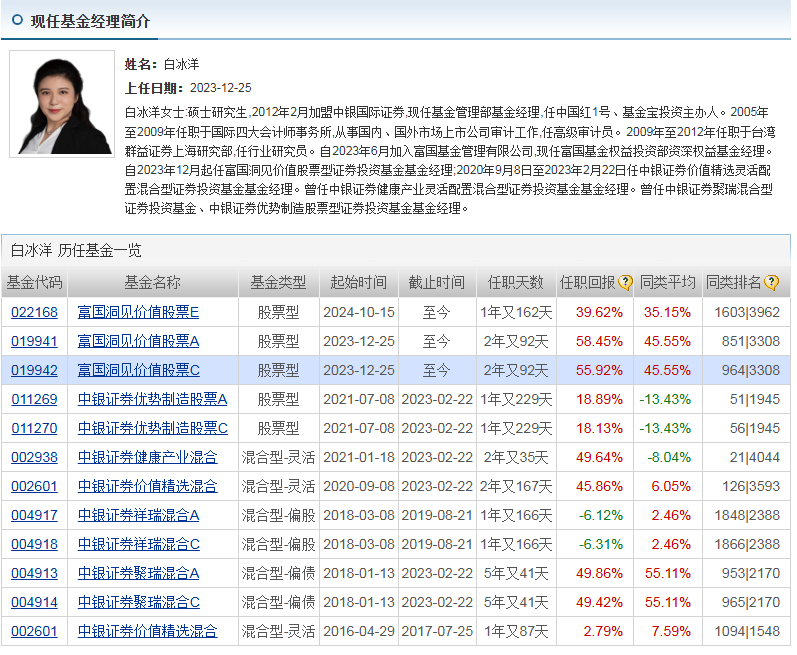Open 中银证券聚瑞混合A fund page
This screenshot has height=655, width=797.
(x=138, y=573)
